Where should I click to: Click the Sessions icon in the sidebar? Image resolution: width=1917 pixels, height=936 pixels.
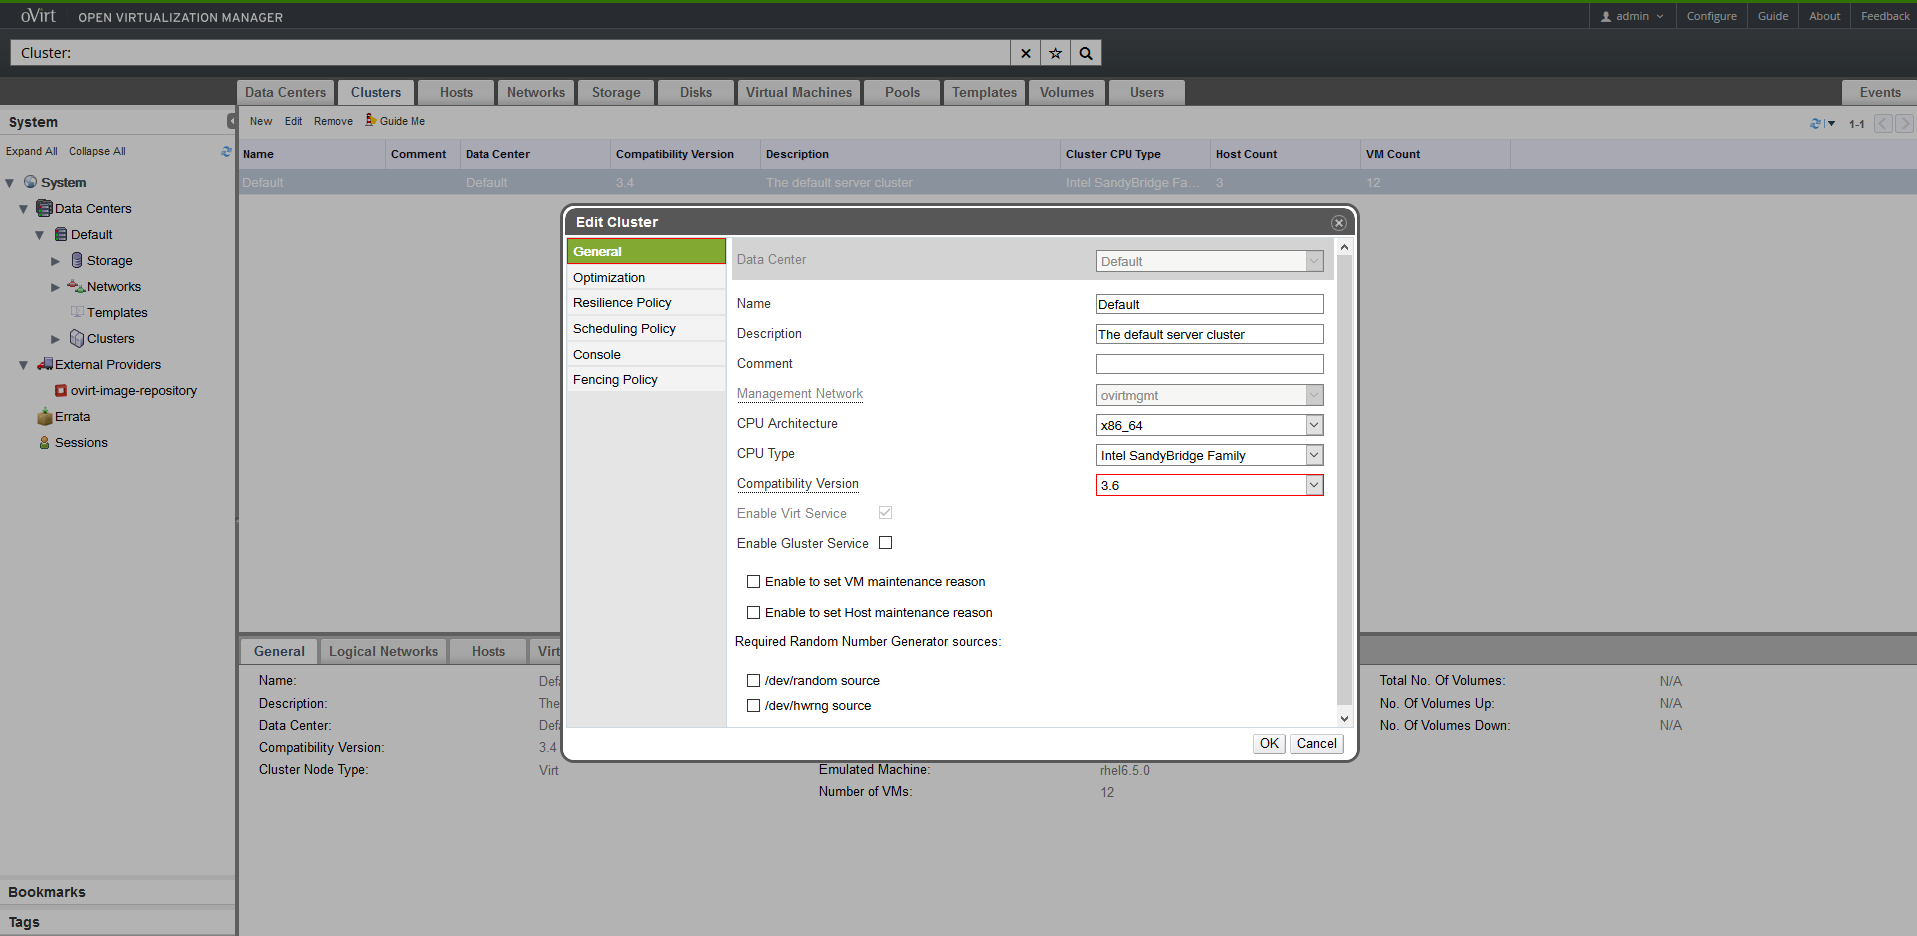(44, 443)
